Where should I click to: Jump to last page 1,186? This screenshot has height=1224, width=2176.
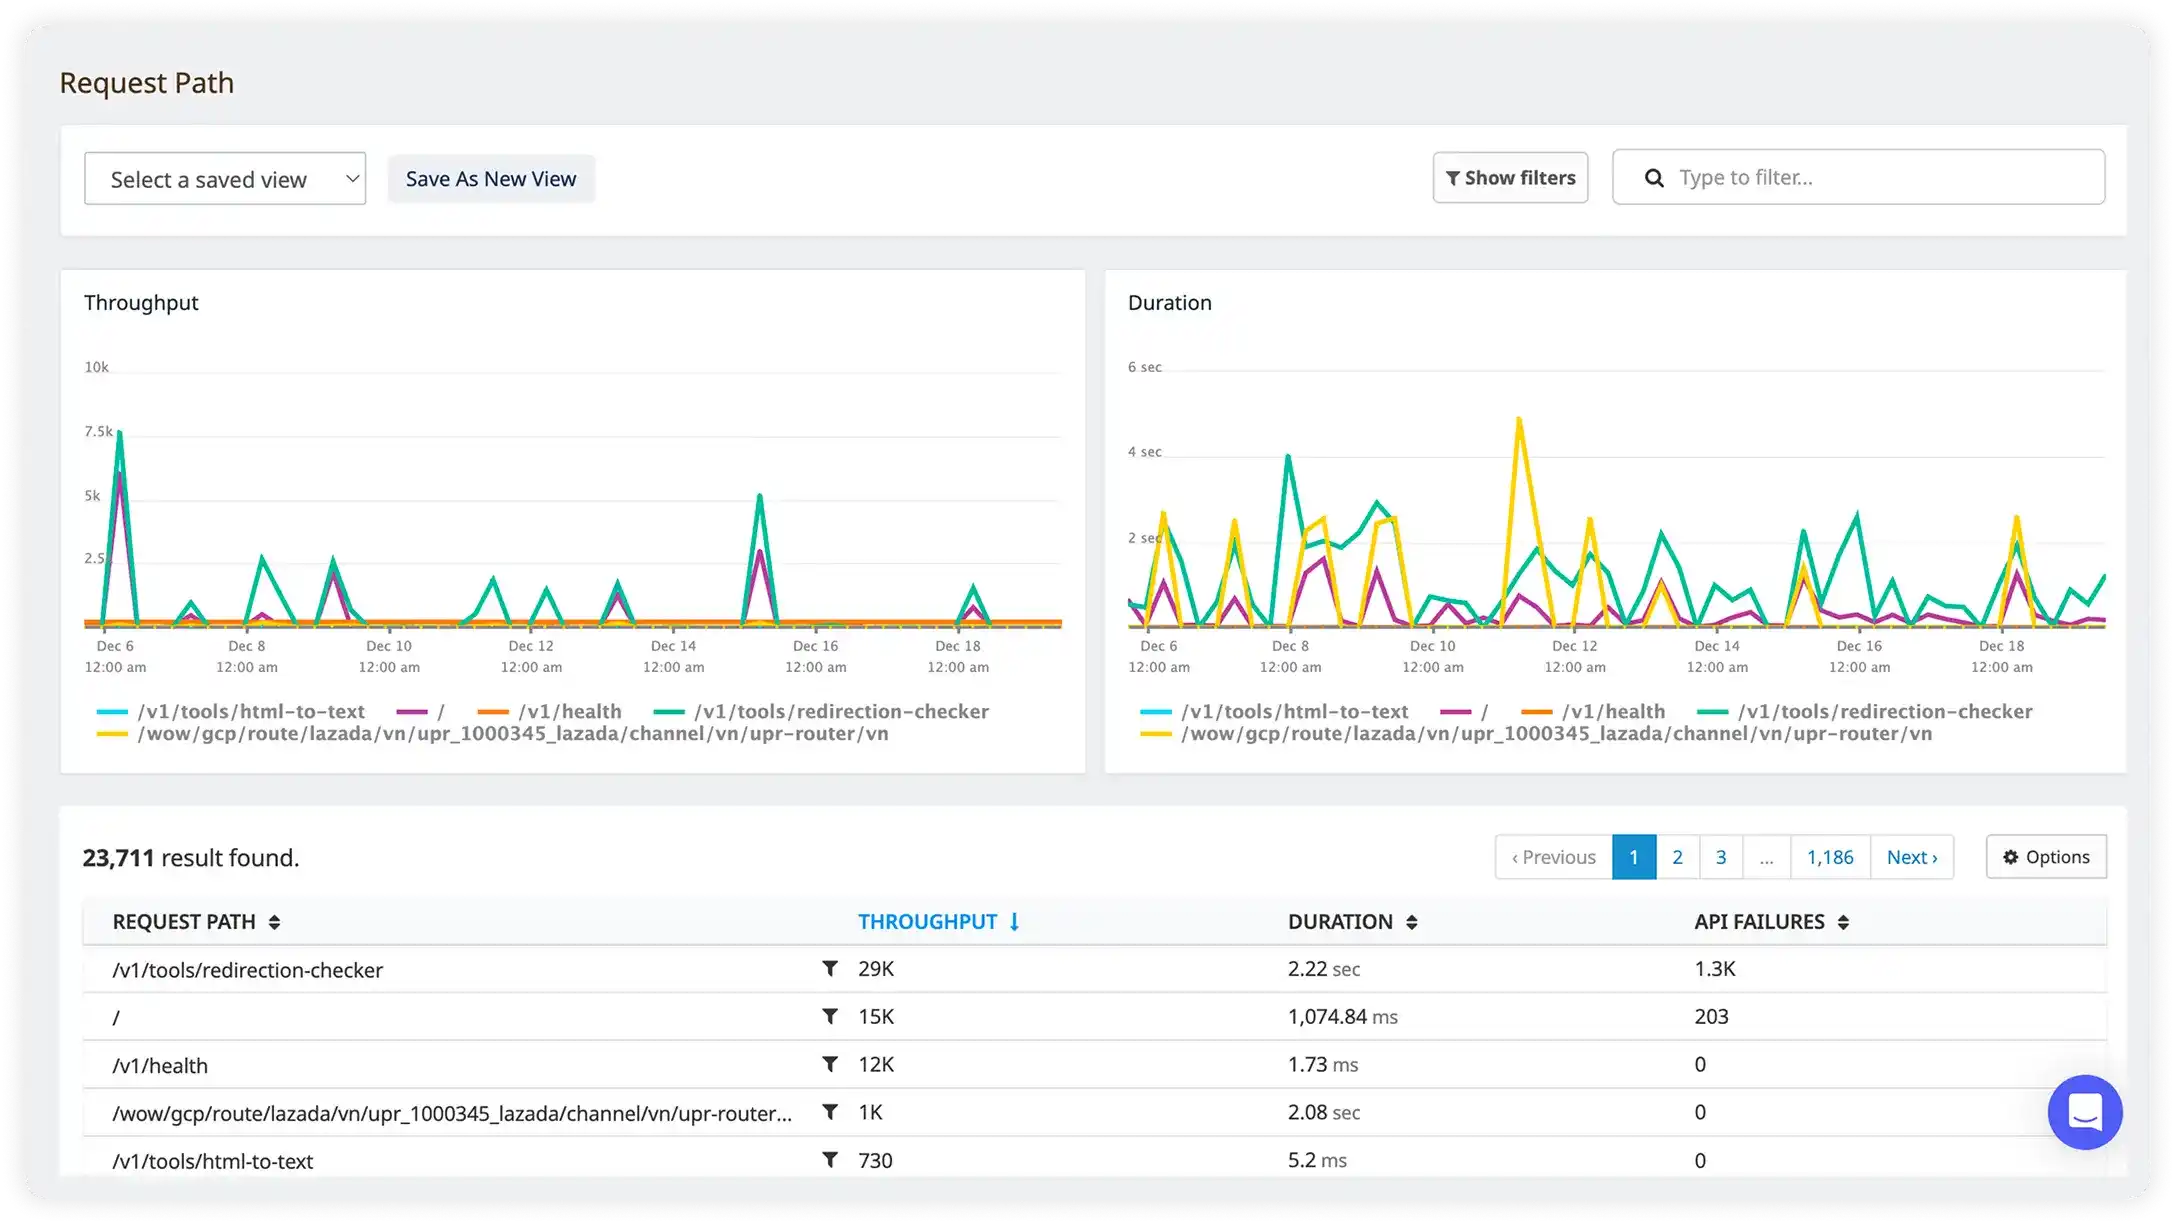(x=1829, y=857)
